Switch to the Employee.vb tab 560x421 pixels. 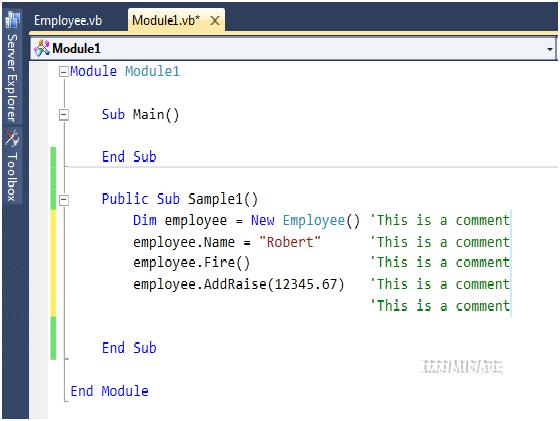(x=68, y=20)
